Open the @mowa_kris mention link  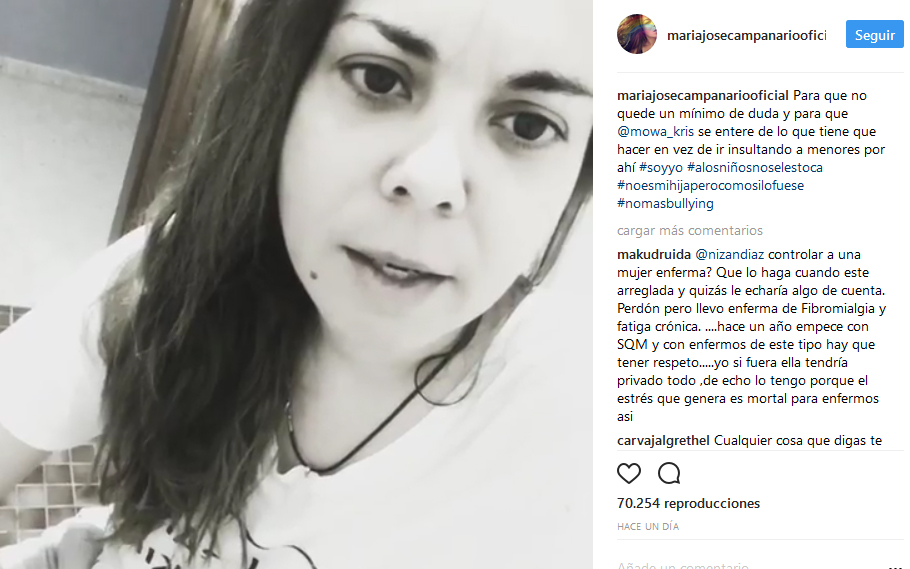tap(655, 132)
